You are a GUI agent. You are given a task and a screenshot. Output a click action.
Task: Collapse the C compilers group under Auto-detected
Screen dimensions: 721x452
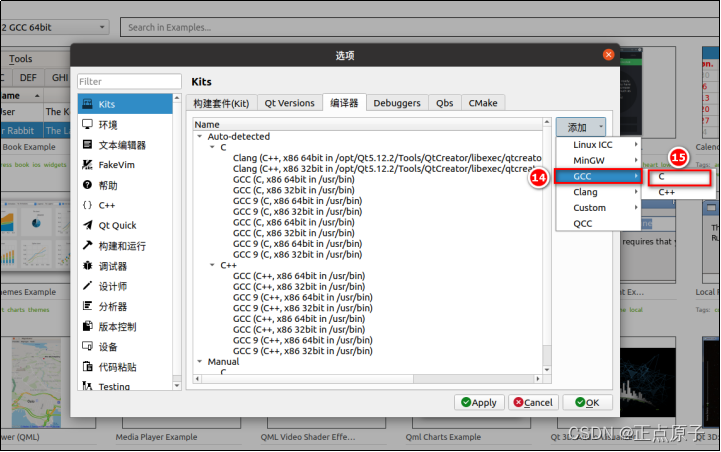point(212,147)
